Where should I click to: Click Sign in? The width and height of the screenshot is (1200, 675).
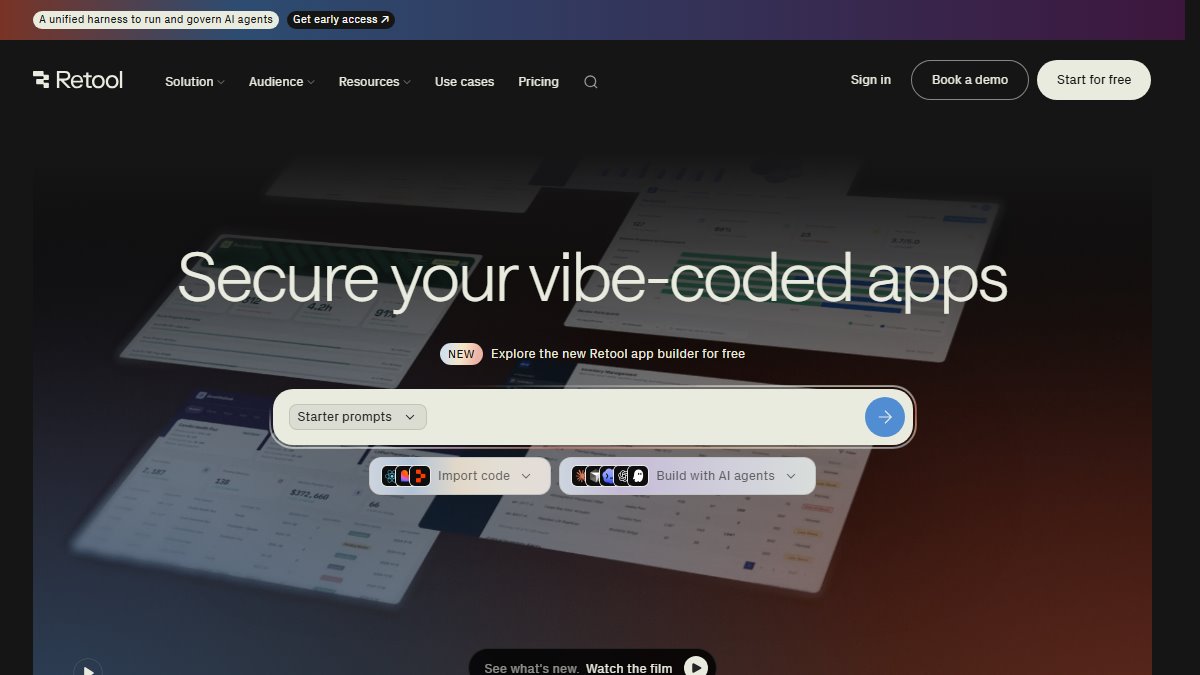click(871, 80)
